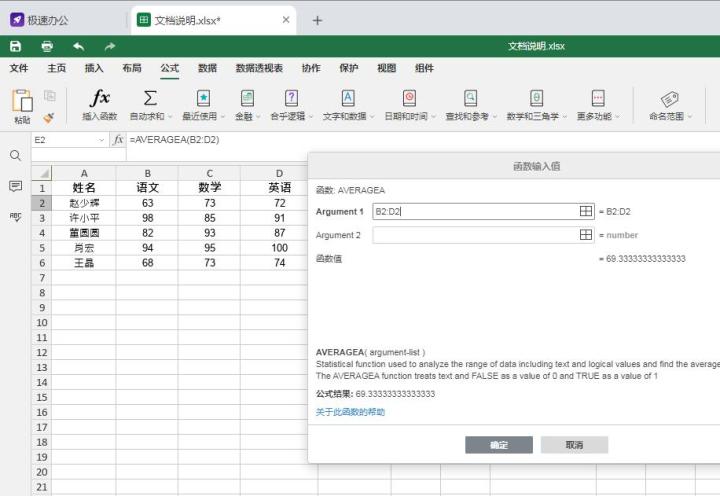This screenshot has width=720, height=496.
Task: Switch to the 主页 tab
Action: pyautogui.click(x=56, y=68)
